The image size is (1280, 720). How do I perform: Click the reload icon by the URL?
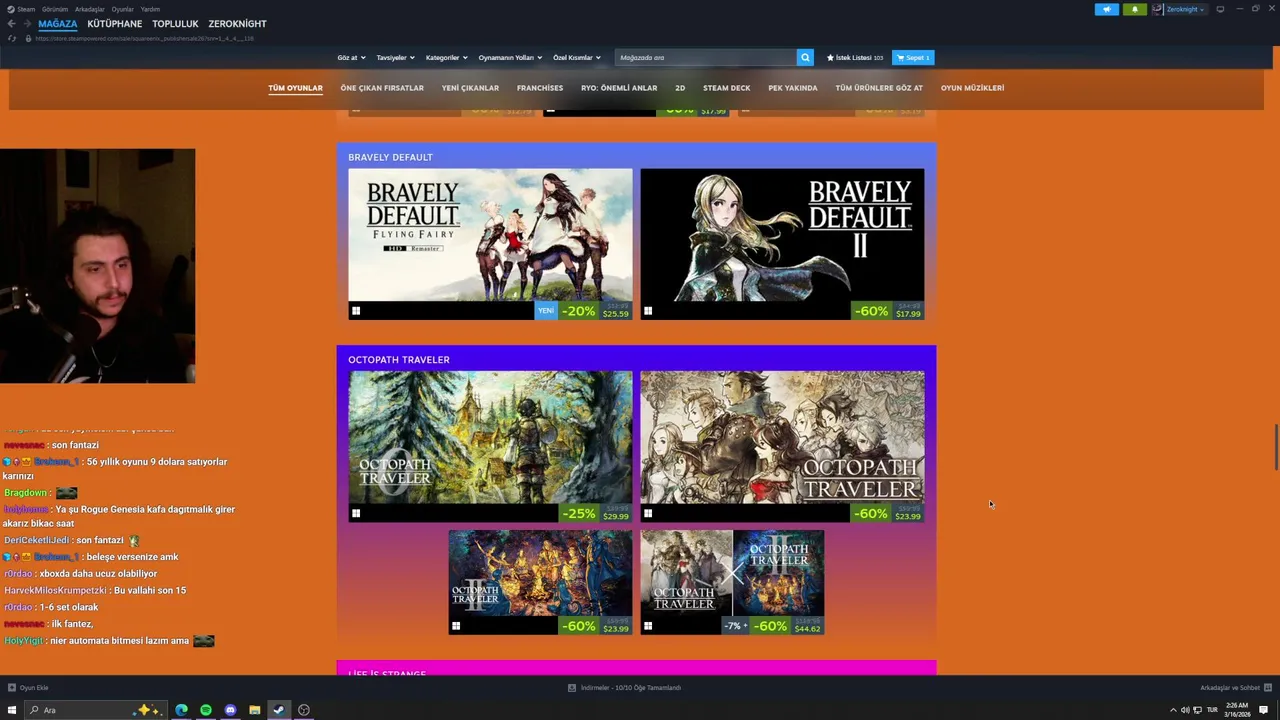pos(12,38)
